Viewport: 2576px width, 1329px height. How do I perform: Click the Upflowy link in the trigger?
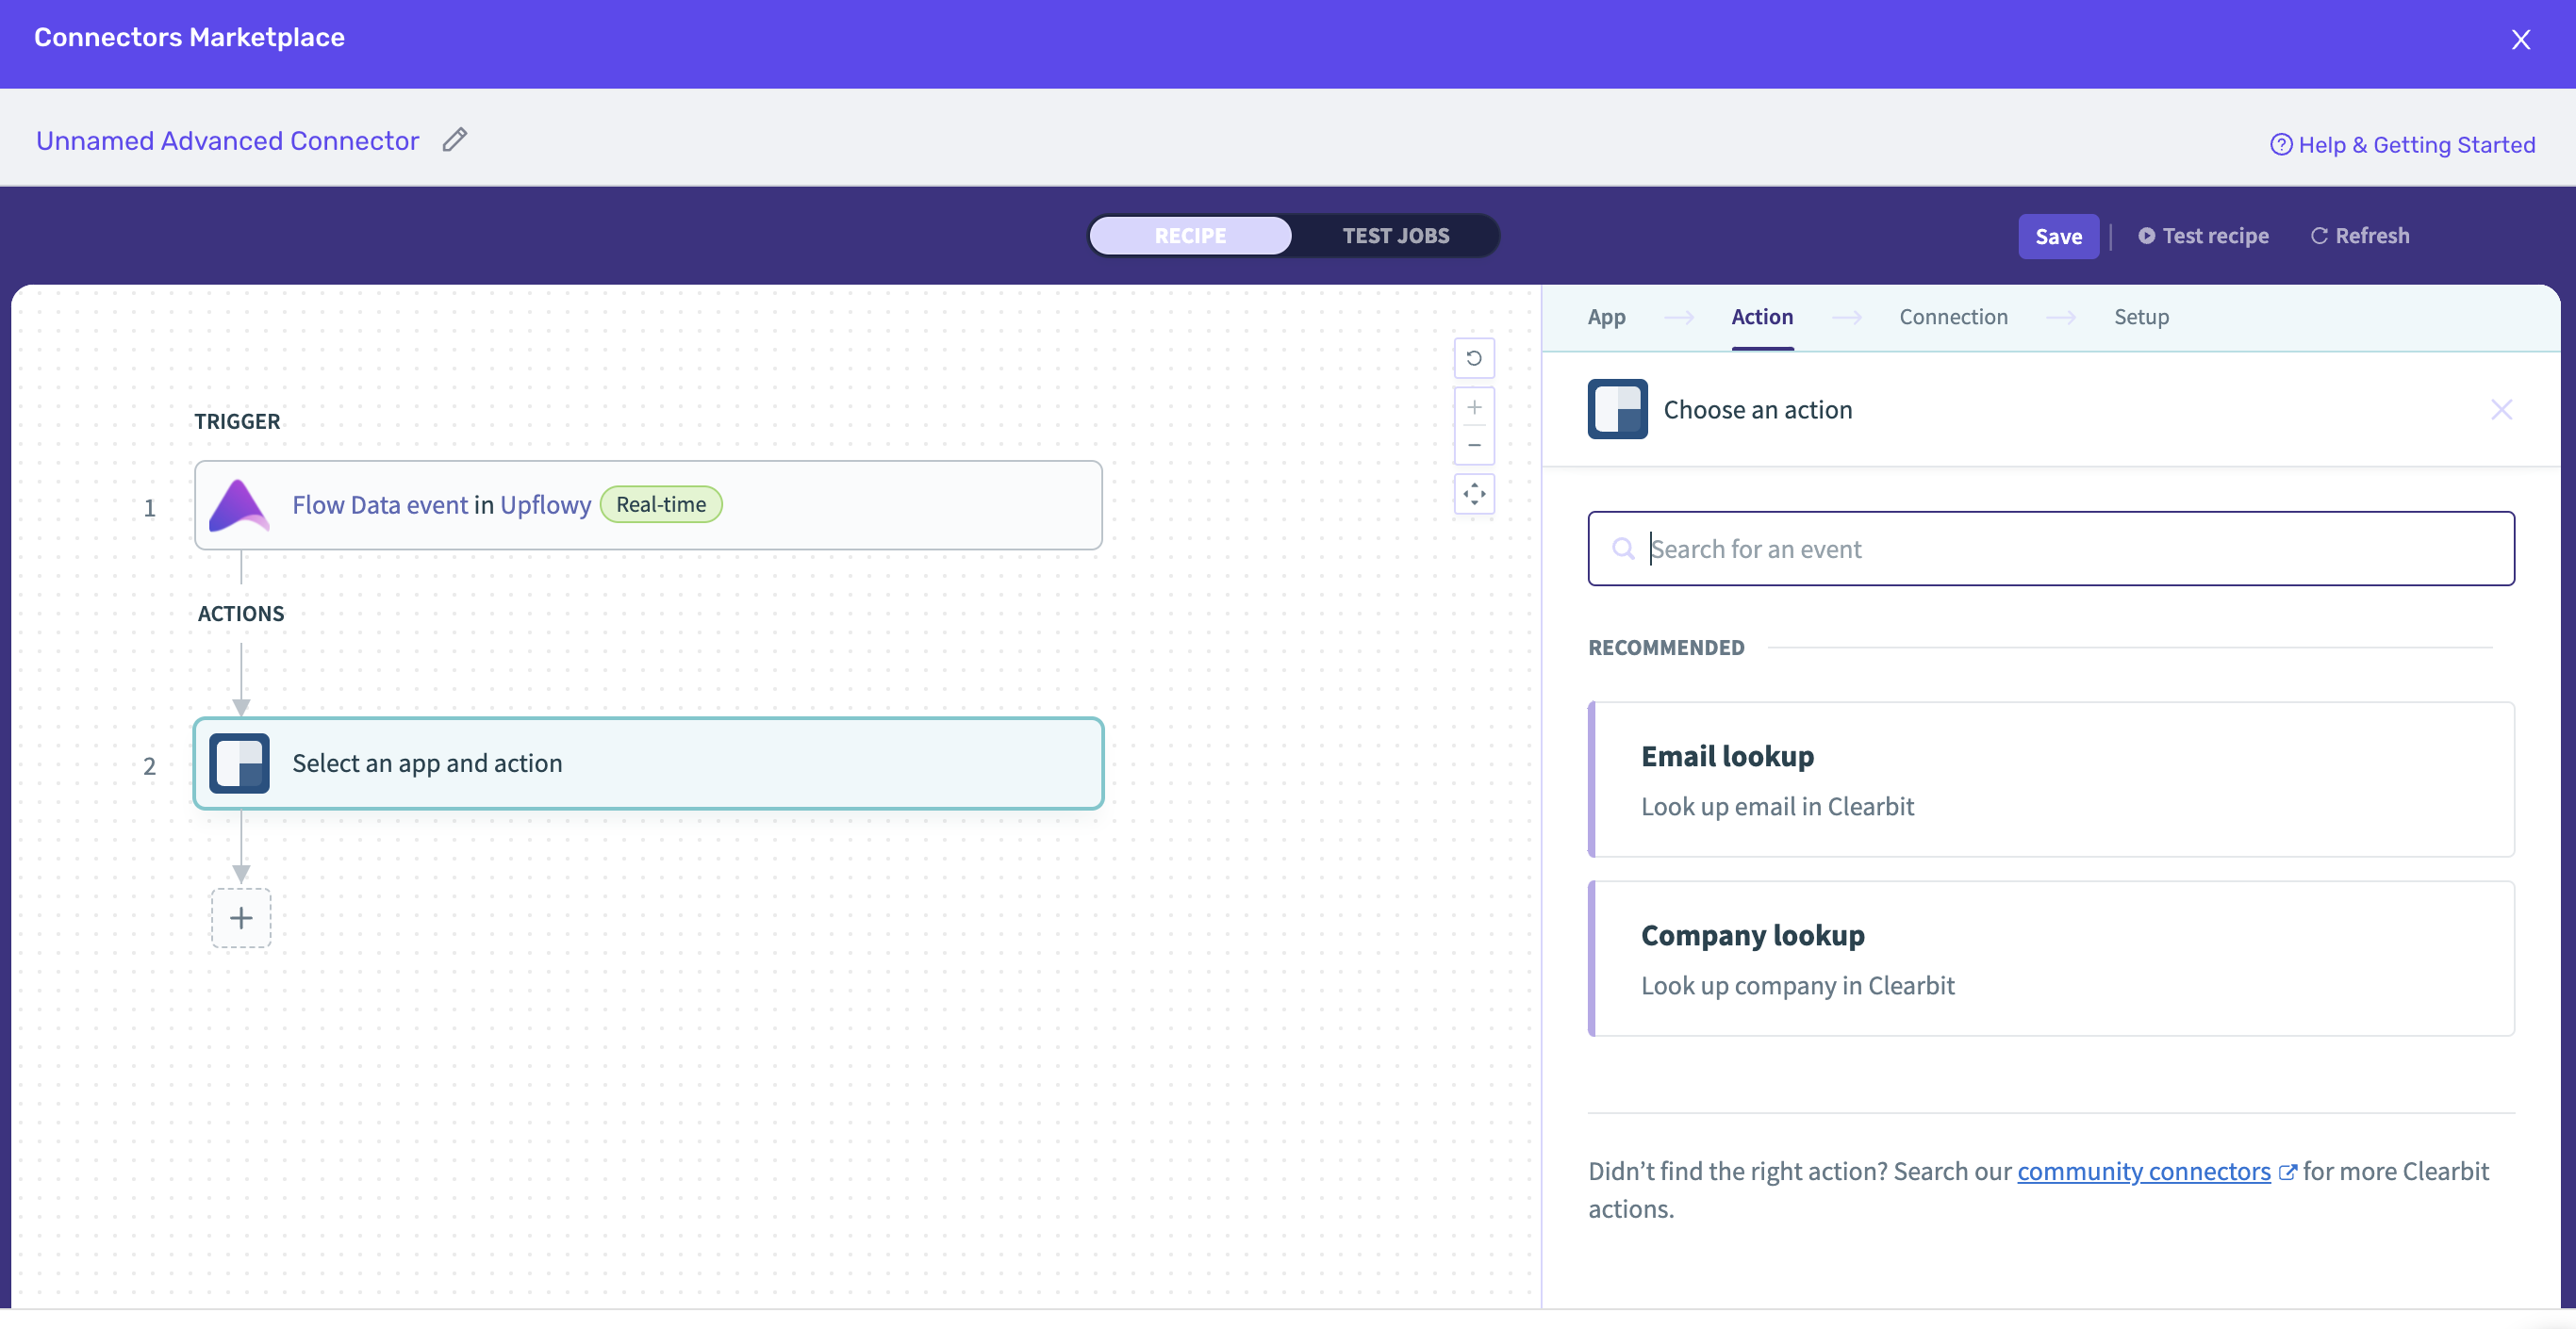click(545, 505)
